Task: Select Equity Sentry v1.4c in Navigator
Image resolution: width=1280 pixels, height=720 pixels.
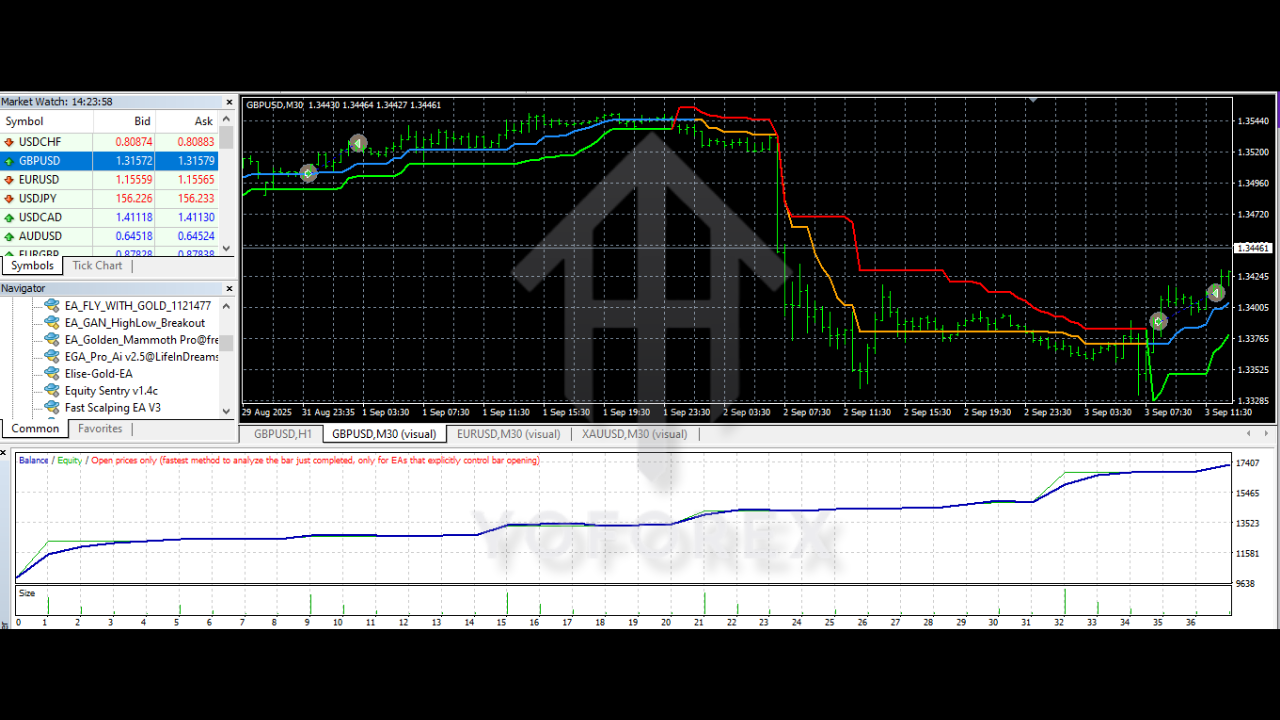Action: pos(111,391)
